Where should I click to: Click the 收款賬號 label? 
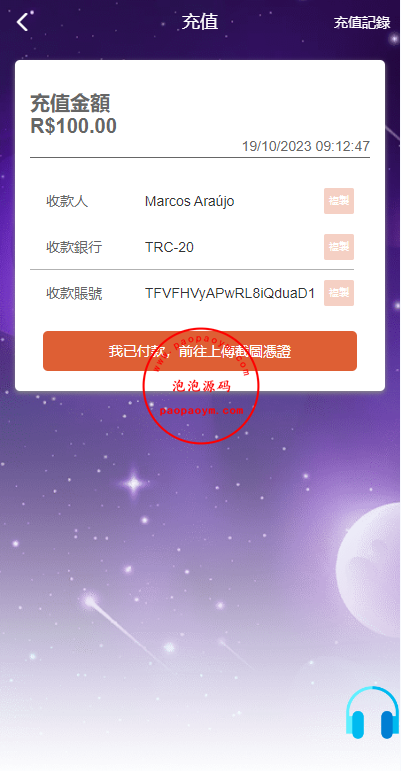point(74,294)
